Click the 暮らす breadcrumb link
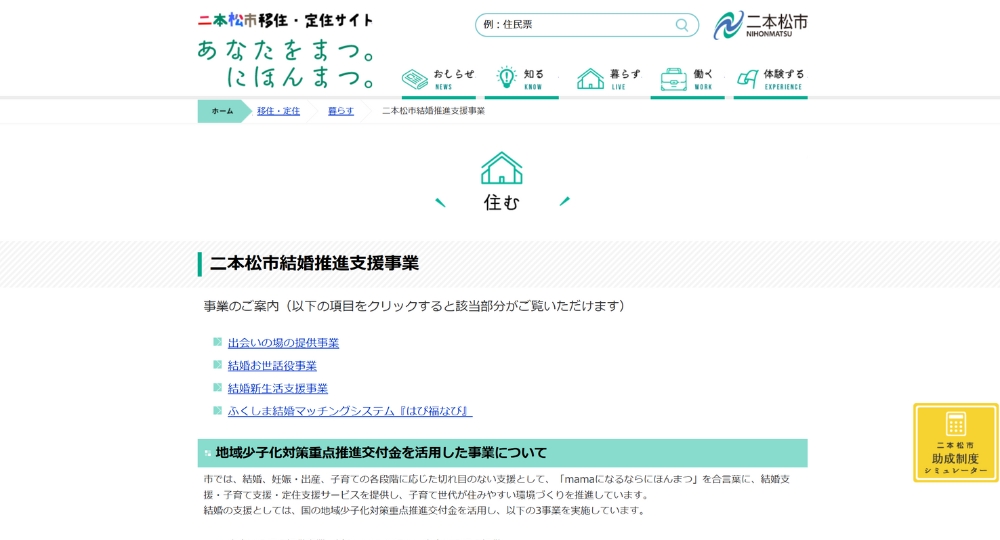The image size is (1000, 540). point(341,111)
